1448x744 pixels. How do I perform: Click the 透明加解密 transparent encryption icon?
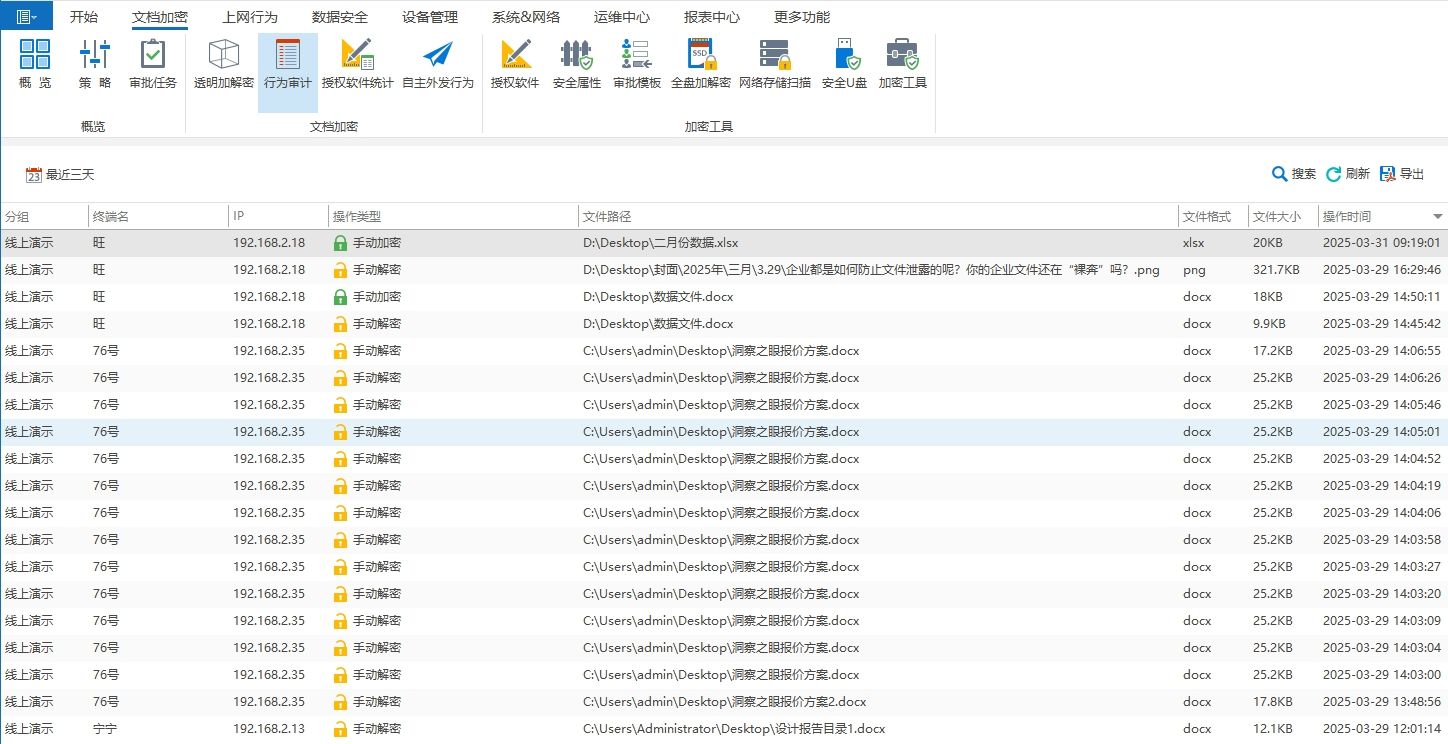click(x=222, y=62)
